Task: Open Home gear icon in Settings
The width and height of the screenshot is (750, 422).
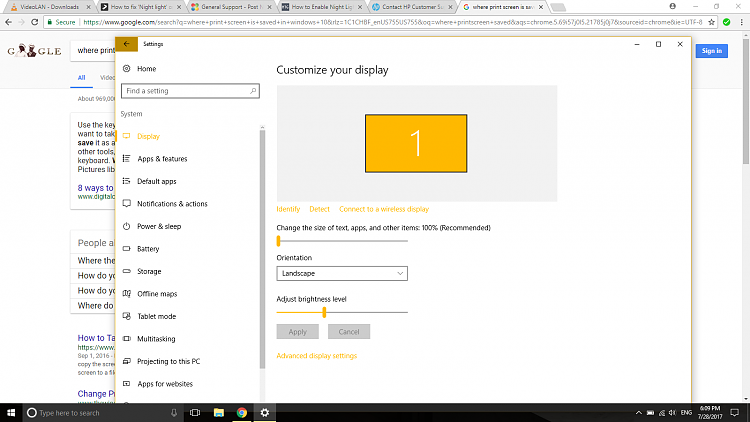Action: pyautogui.click(x=126, y=68)
